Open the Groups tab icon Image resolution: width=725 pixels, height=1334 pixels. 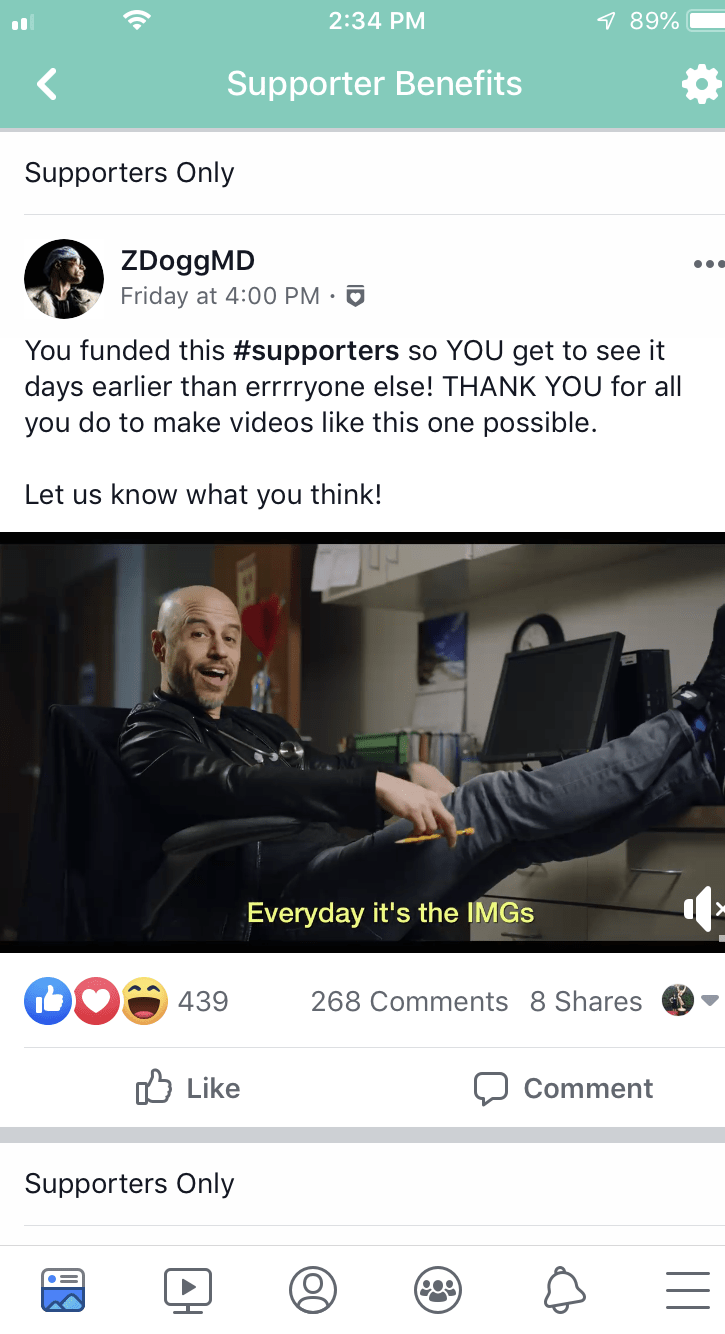[438, 1290]
